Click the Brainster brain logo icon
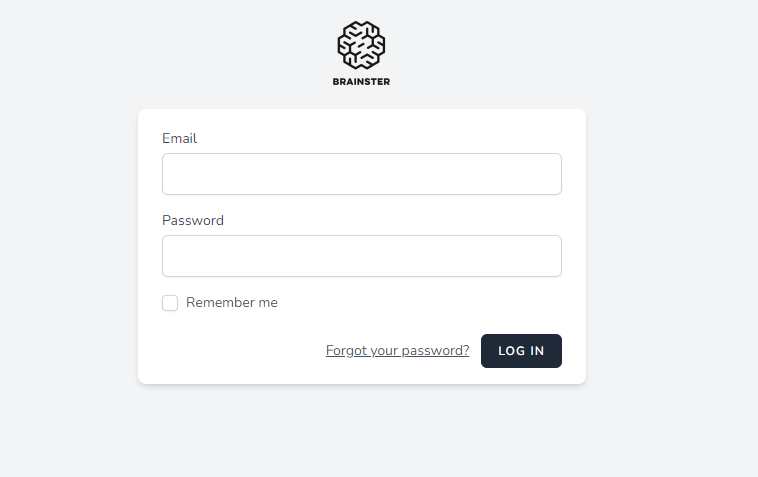This screenshot has width=758, height=477. pyautogui.click(x=361, y=45)
